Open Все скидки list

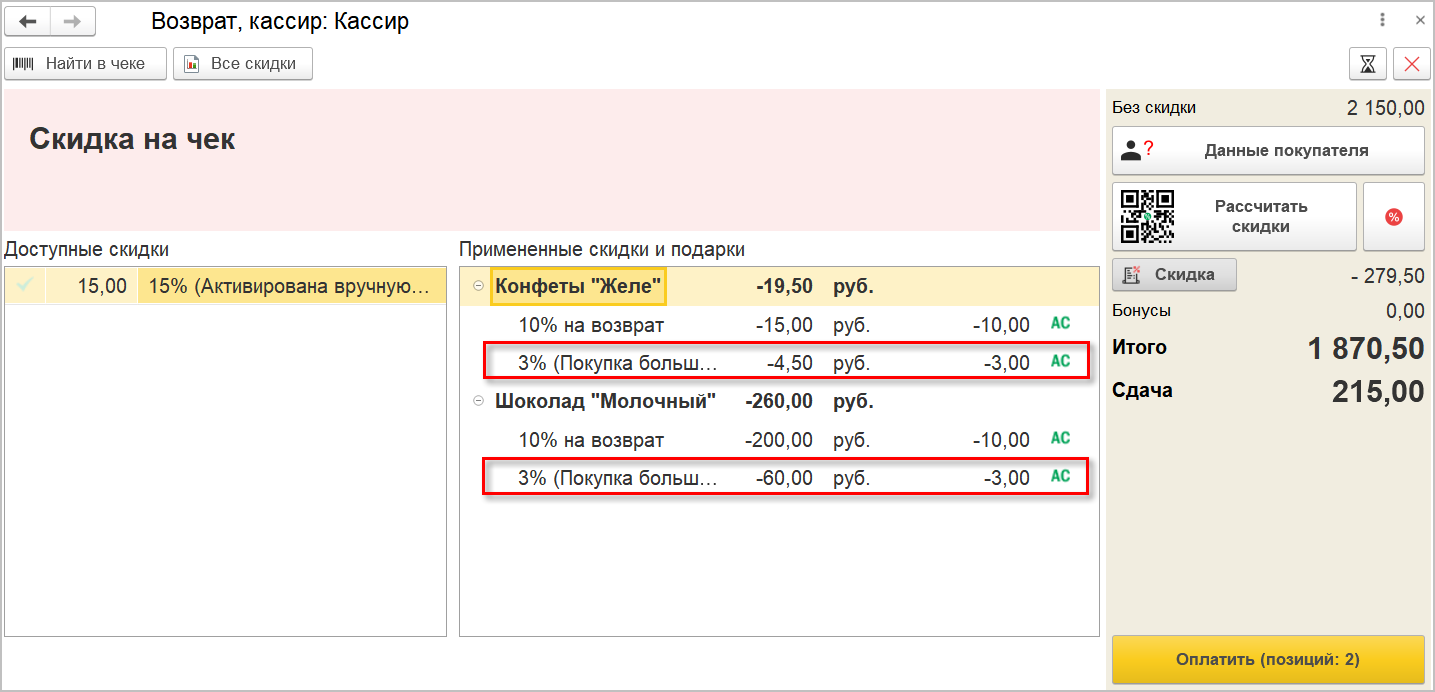coord(243,64)
